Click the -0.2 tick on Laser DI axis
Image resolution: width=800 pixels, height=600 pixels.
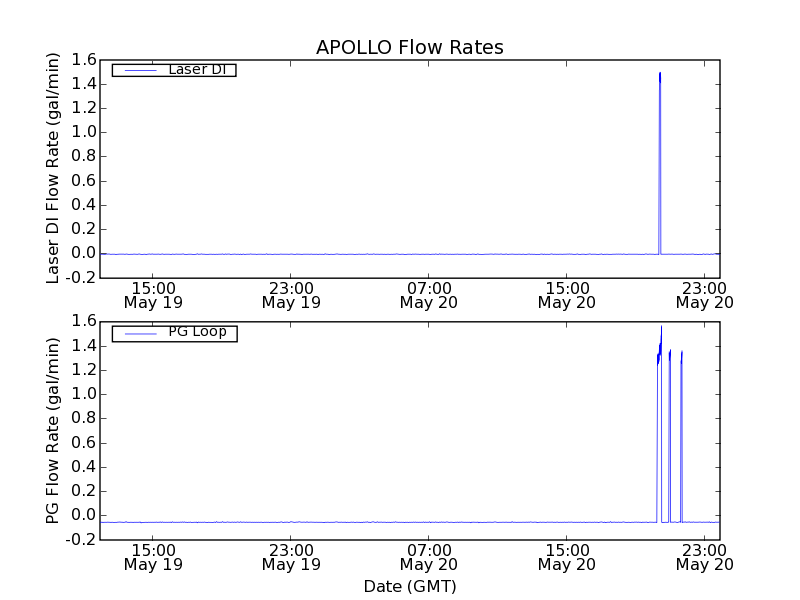coord(81,278)
